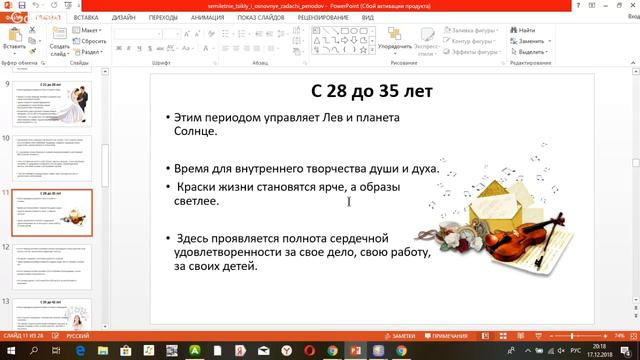This screenshot has height=360, width=640.
Task: Switch to the ВИД tab
Action: pyautogui.click(x=367, y=18)
